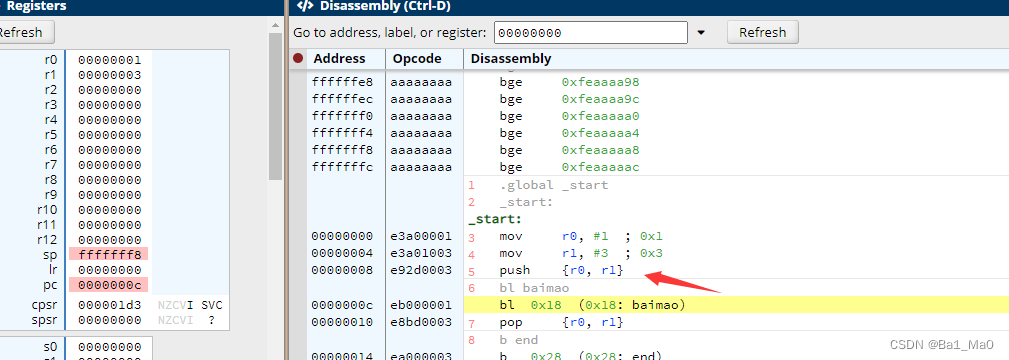This screenshot has width=1009, height=360.
Task: Click source line 6 bl baimao
Action: [x=534, y=288]
